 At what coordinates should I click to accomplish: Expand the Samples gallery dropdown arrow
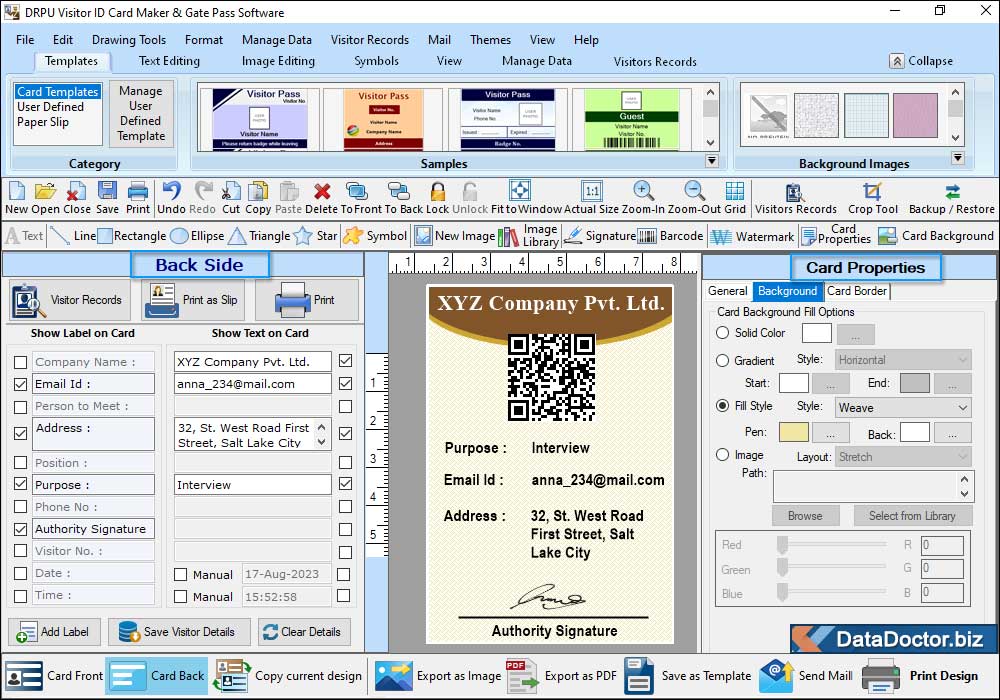click(712, 161)
